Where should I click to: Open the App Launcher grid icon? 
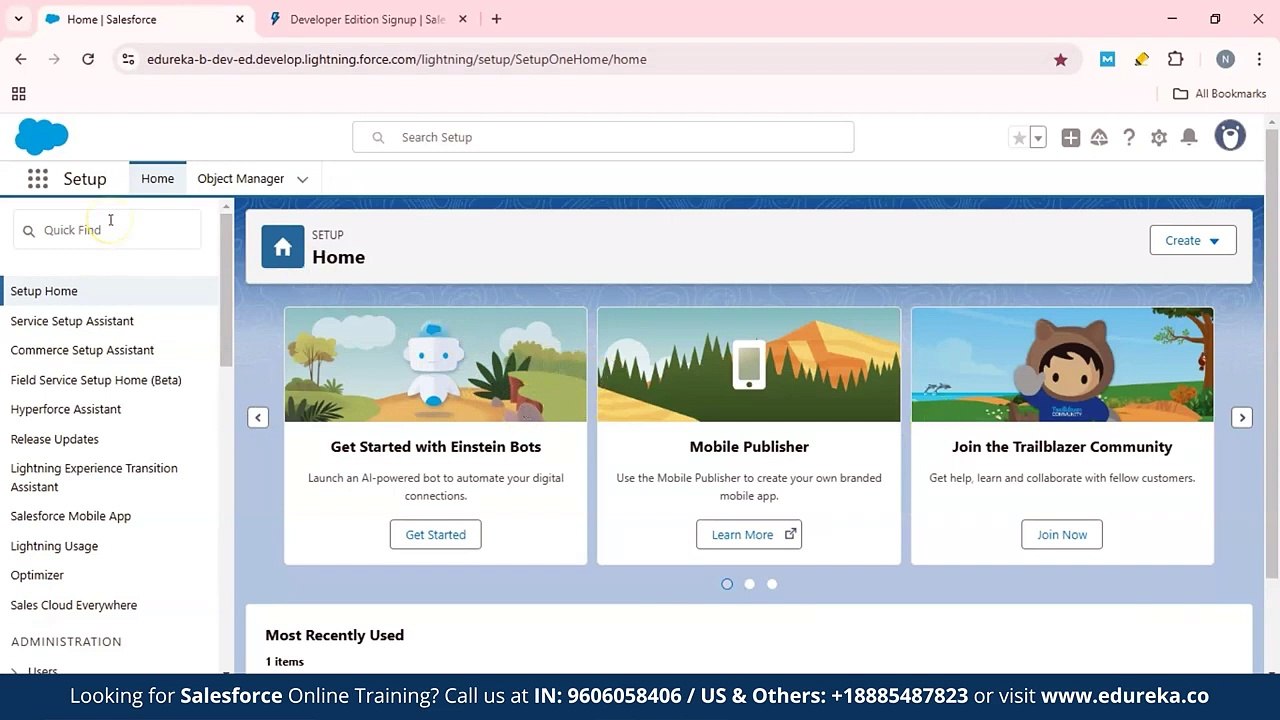click(38, 179)
